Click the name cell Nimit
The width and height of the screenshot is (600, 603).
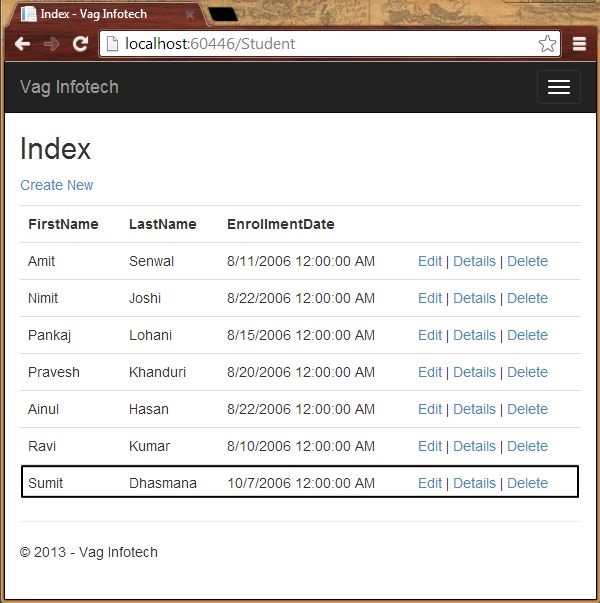click(43, 298)
